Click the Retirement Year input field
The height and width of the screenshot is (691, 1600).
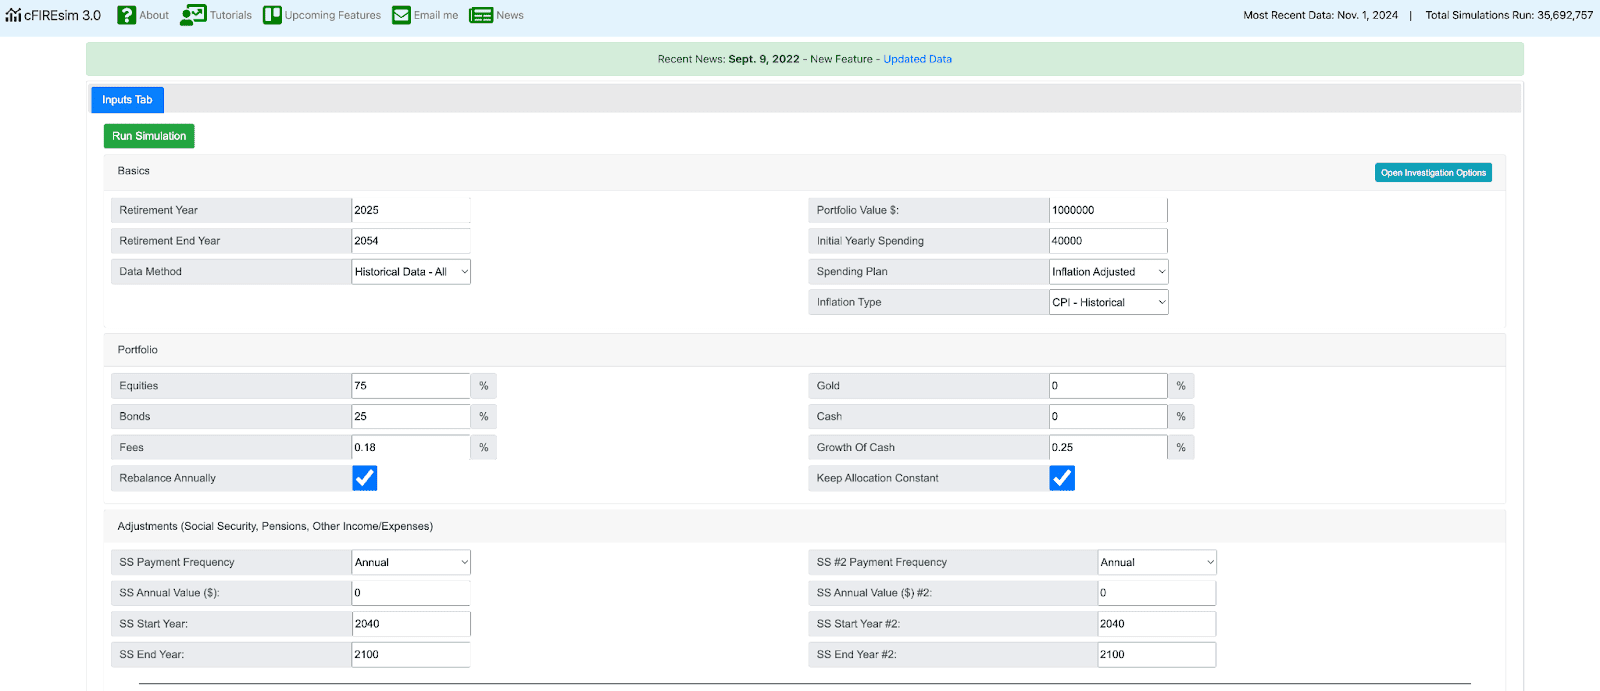click(x=411, y=210)
